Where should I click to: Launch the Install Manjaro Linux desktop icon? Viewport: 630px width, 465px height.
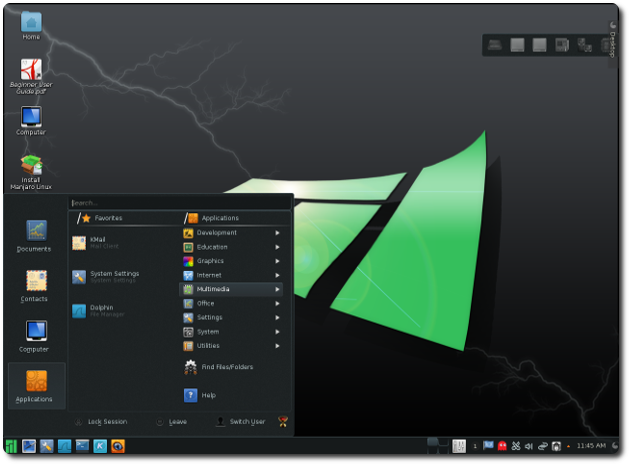coord(31,172)
